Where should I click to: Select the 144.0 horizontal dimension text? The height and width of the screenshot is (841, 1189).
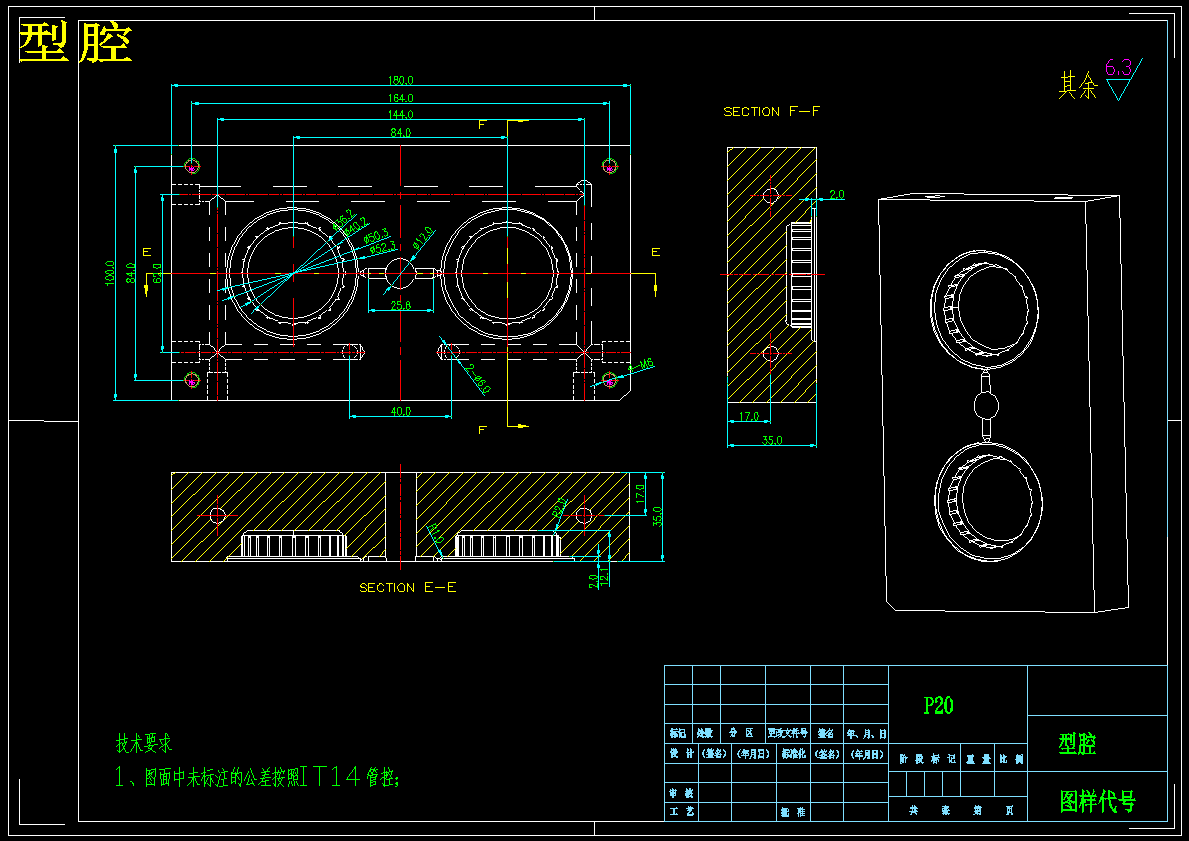click(400, 115)
